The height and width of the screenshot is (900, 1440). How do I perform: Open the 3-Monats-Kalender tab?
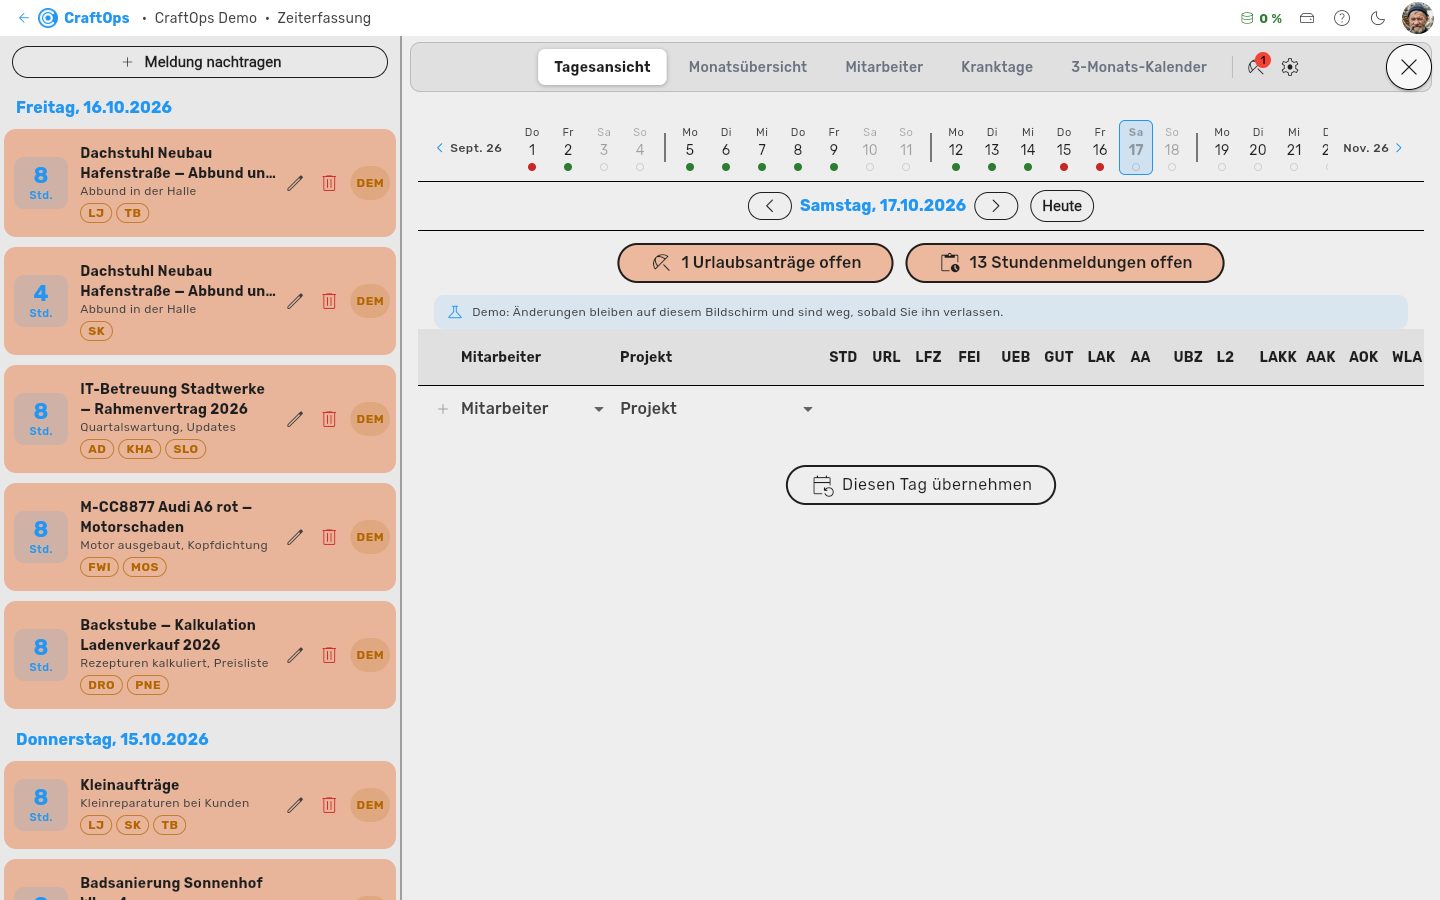point(1139,67)
